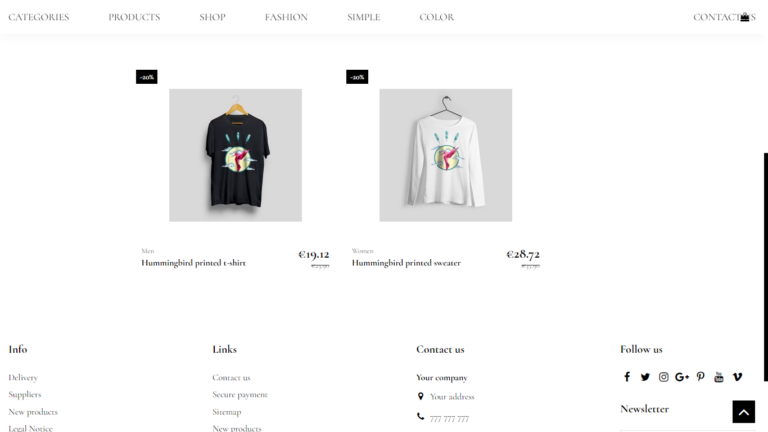This screenshot has height=432, width=768.
Task: Open the Instagram social icon
Action: 663,377
